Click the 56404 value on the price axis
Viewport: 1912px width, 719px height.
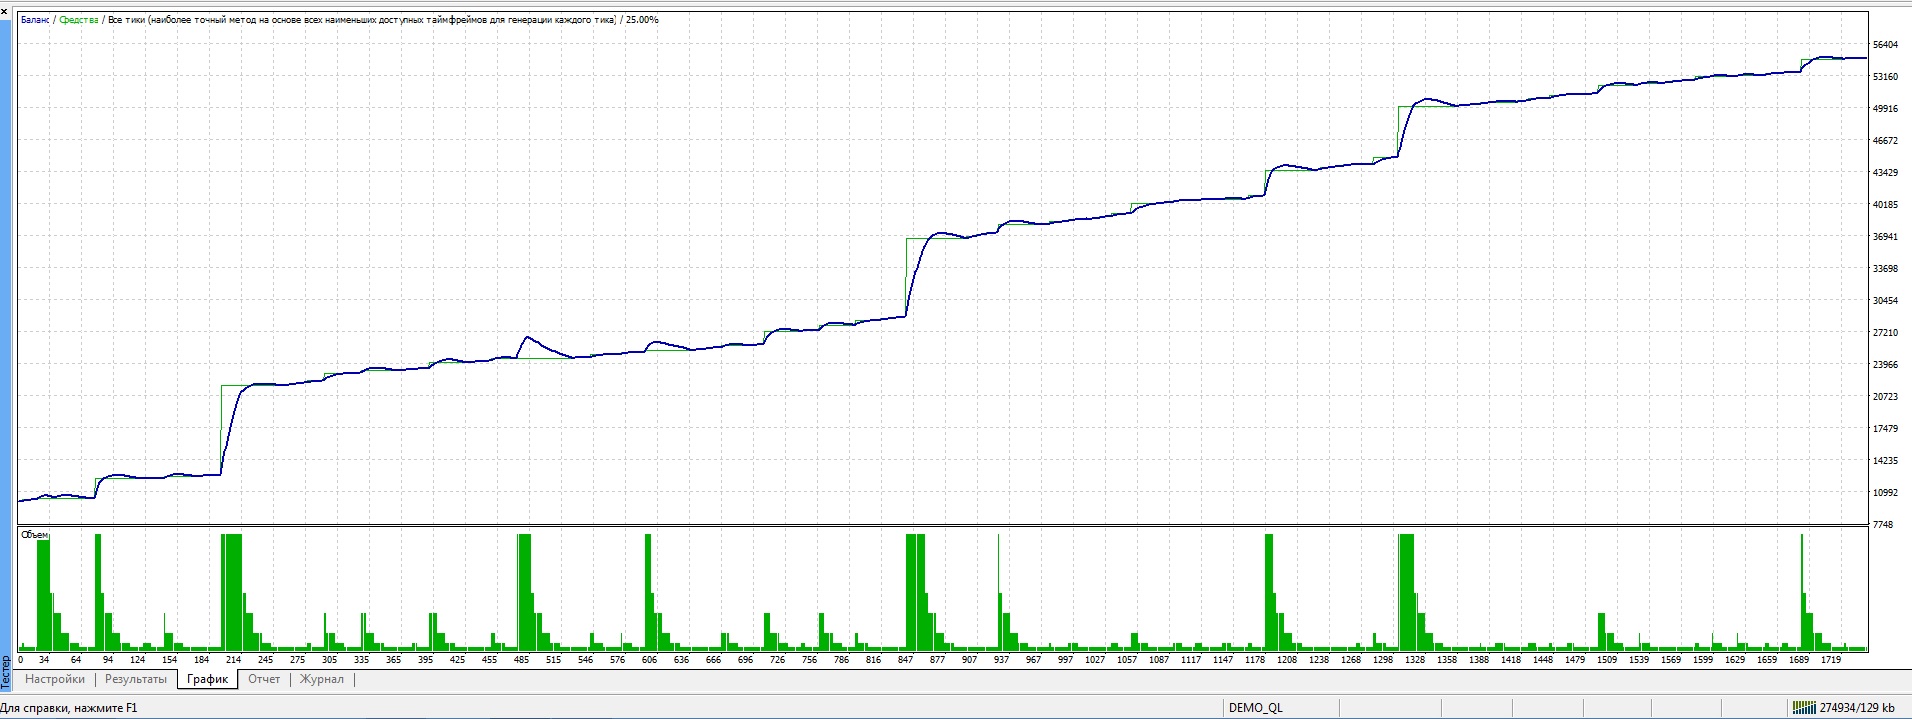coord(1885,45)
